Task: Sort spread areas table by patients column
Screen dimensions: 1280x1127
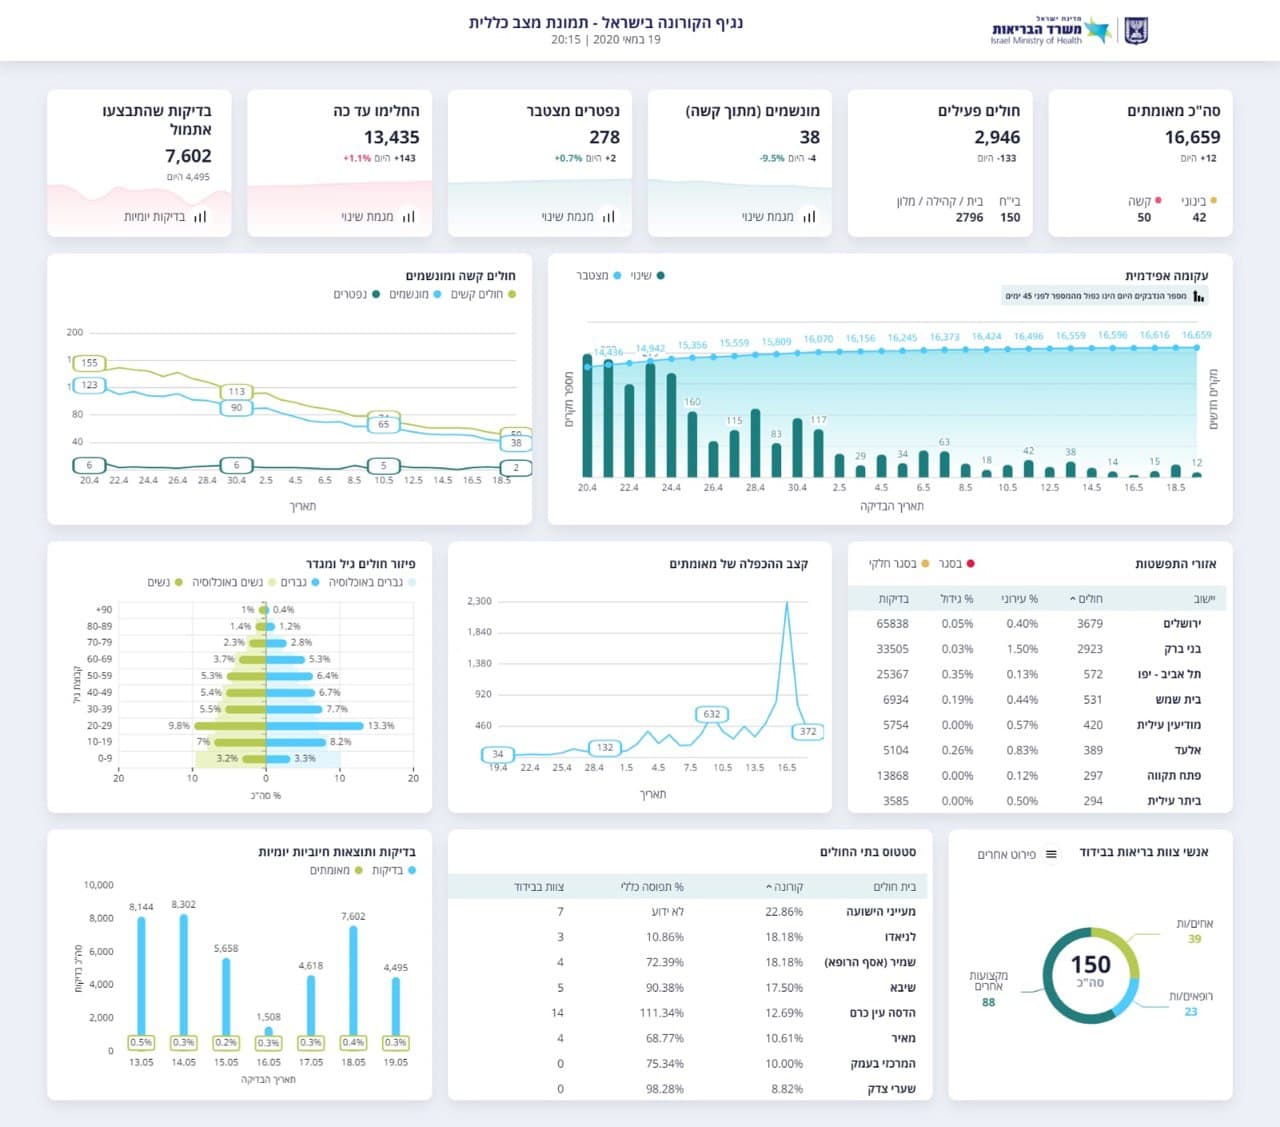Action: coord(1086,599)
